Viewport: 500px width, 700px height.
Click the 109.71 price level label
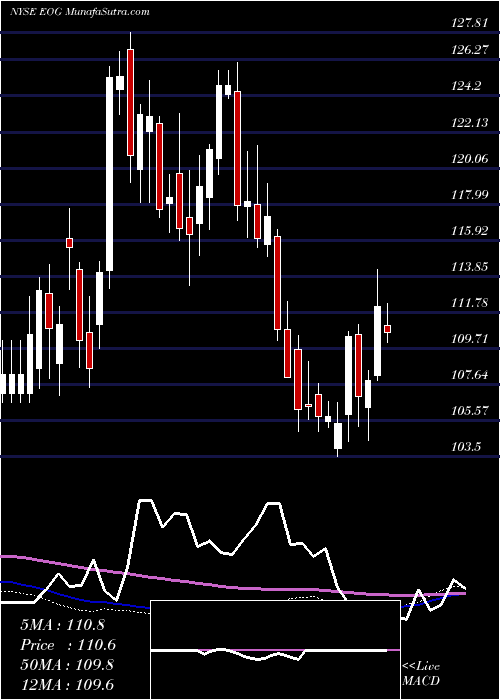[x=469, y=339]
